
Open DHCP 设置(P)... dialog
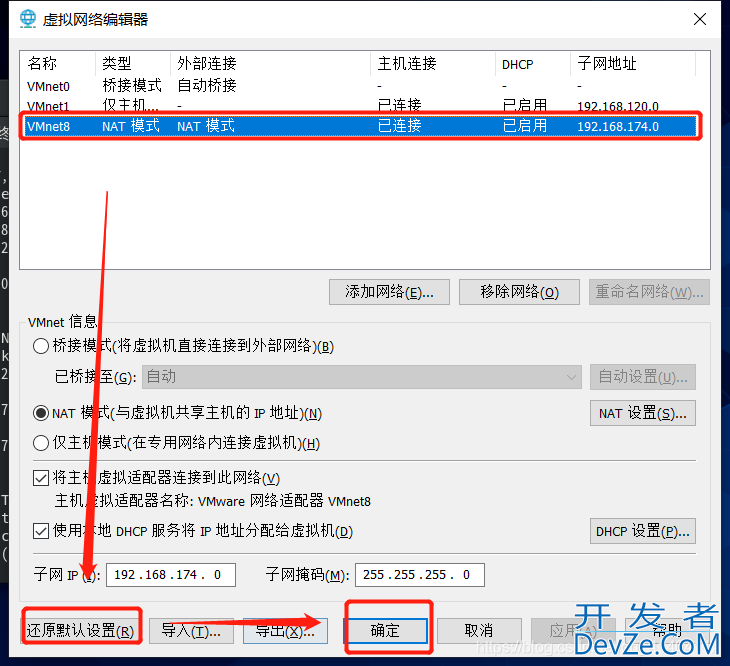coord(642,531)
